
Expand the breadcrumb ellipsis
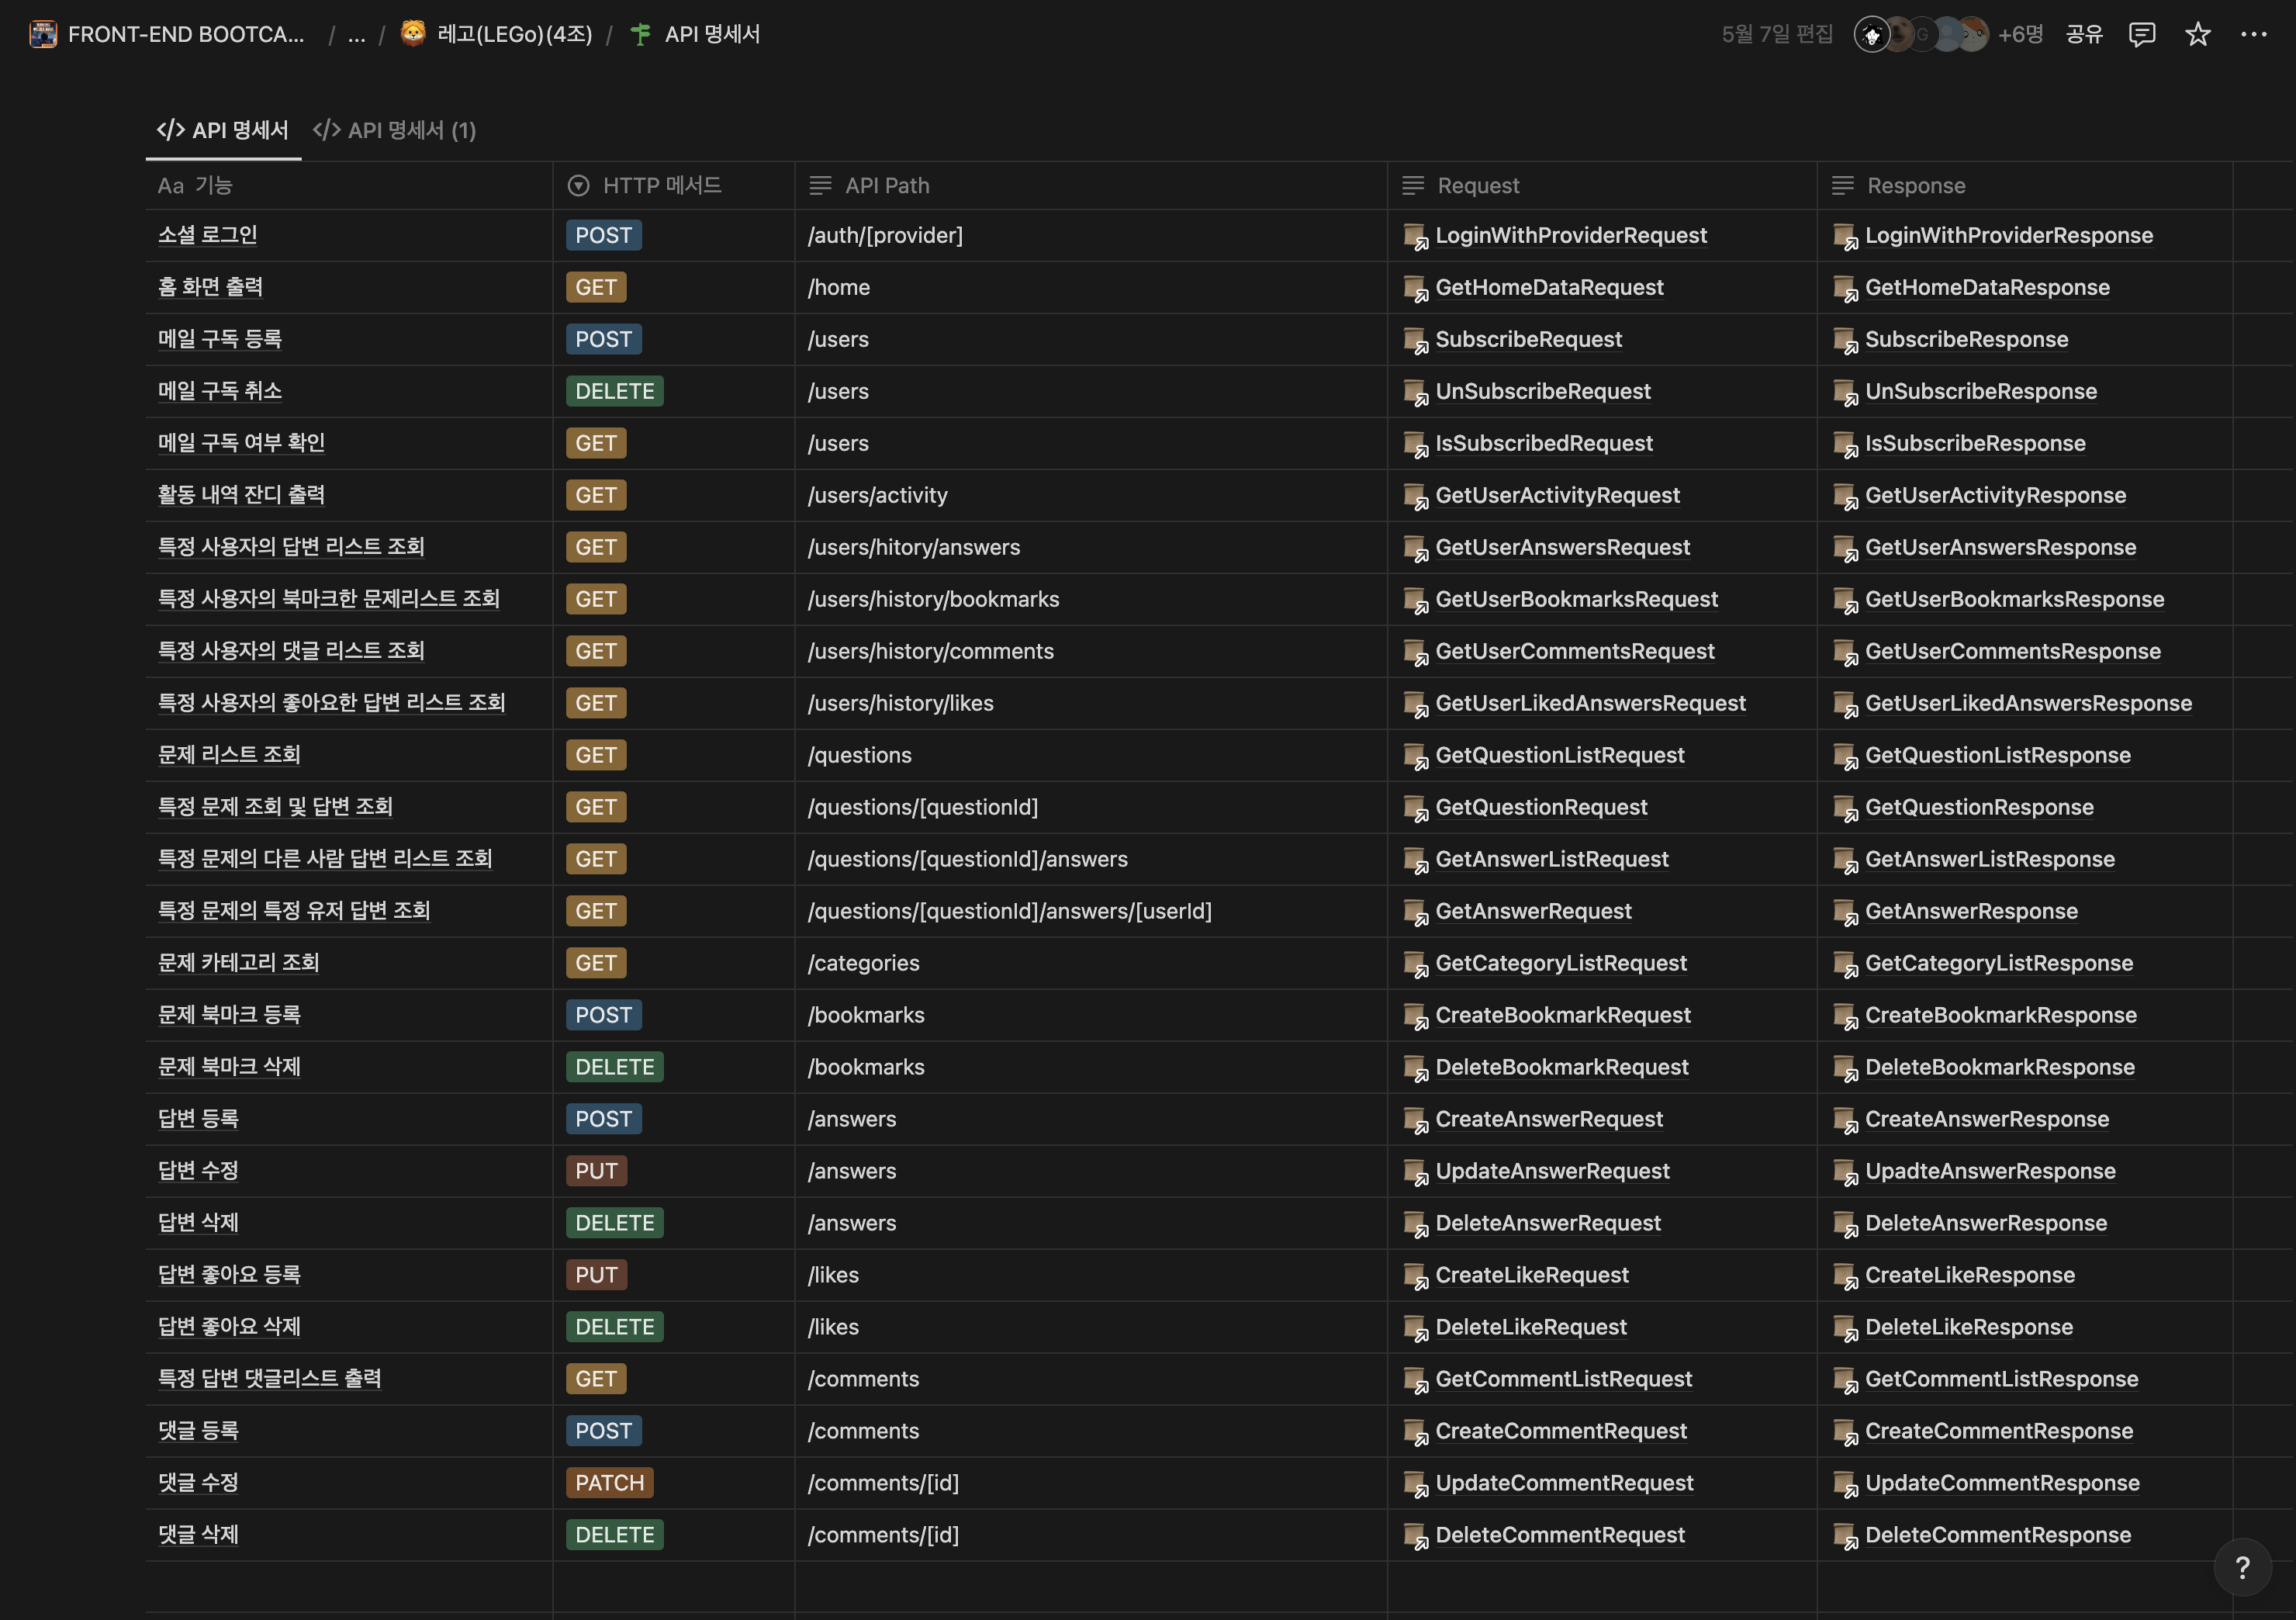(x=356, y=35)
